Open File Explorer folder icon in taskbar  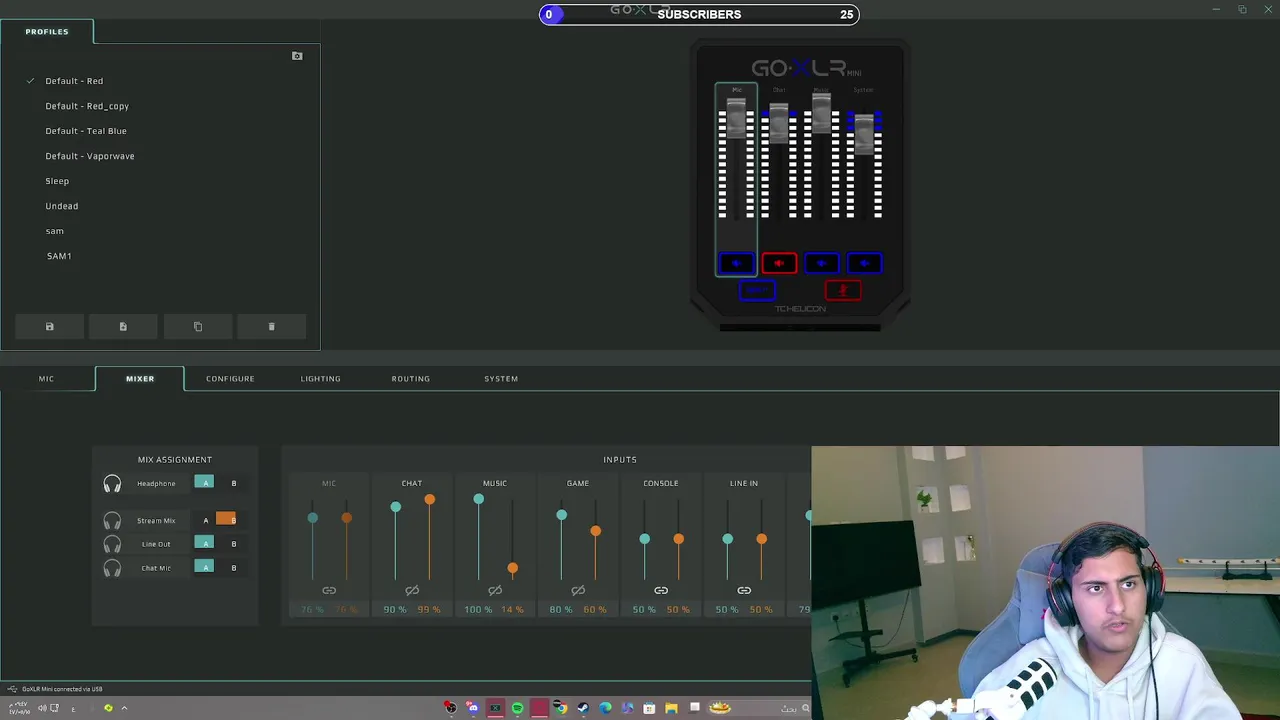(671, 708)
